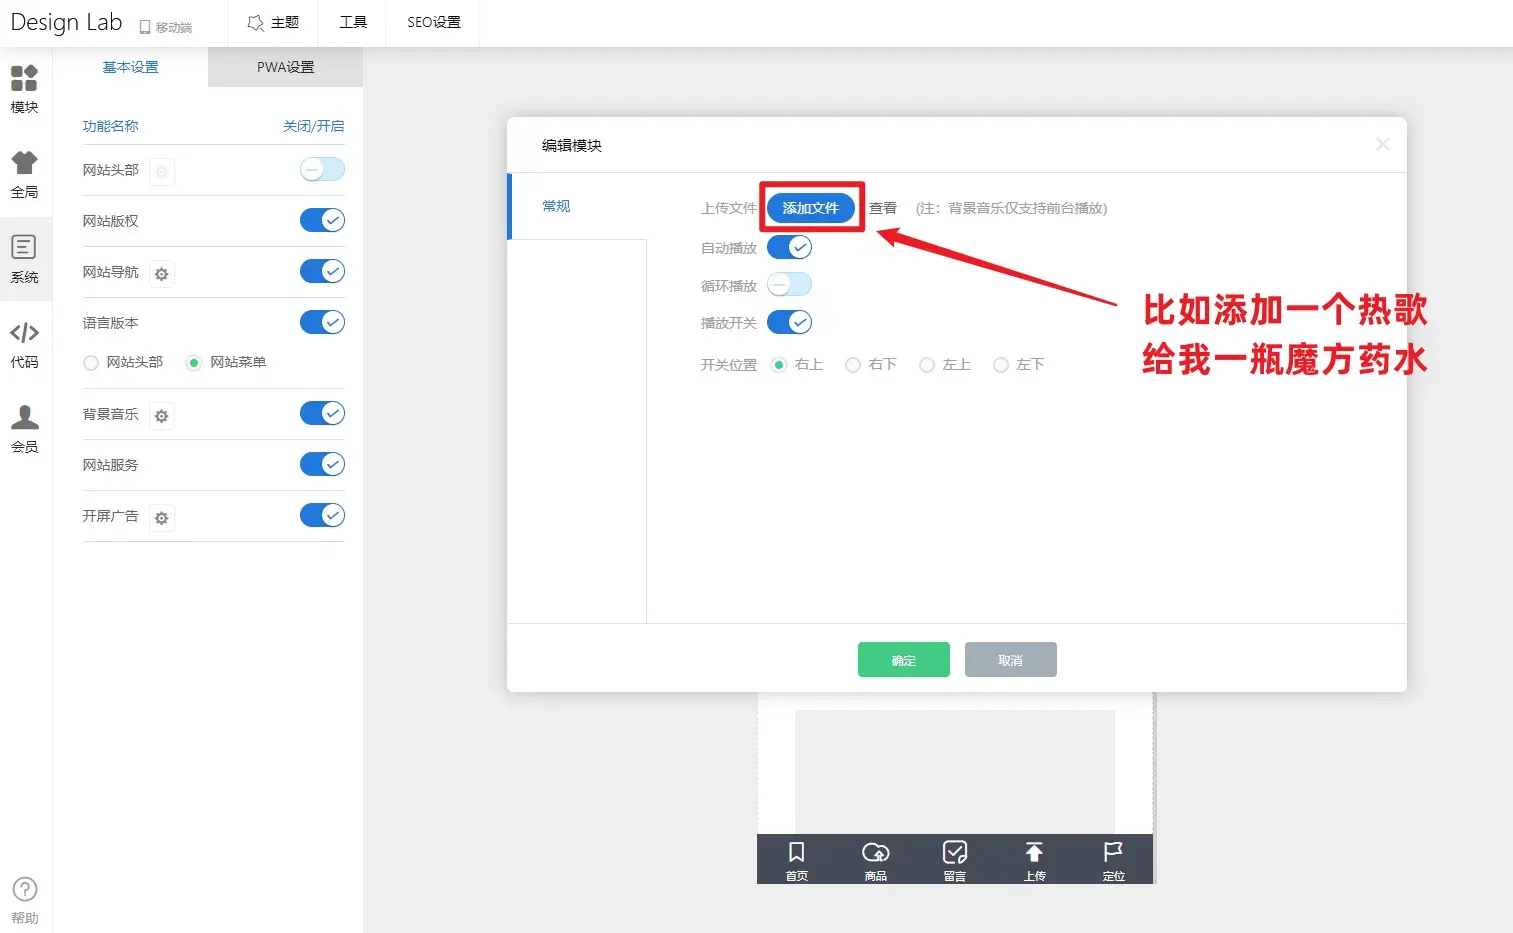This screenshot has height=933, width=1513.
Task: Select the 右下 position radio button
Action: pos(853,366)
